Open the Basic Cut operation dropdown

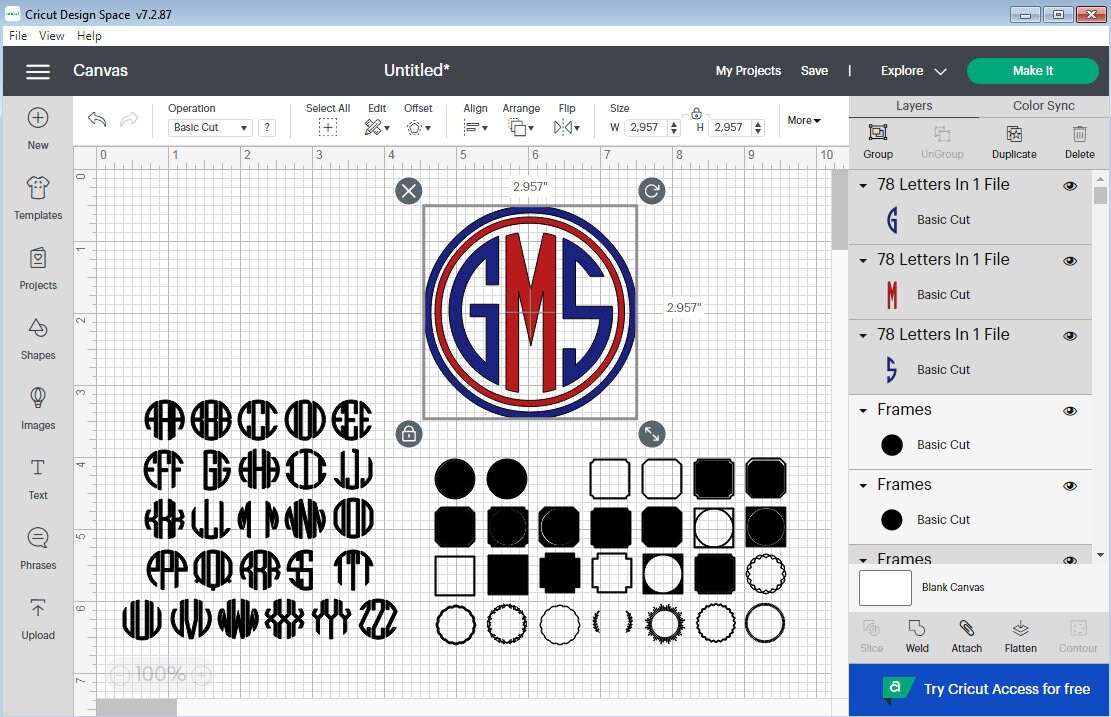[x=209, y=127]
